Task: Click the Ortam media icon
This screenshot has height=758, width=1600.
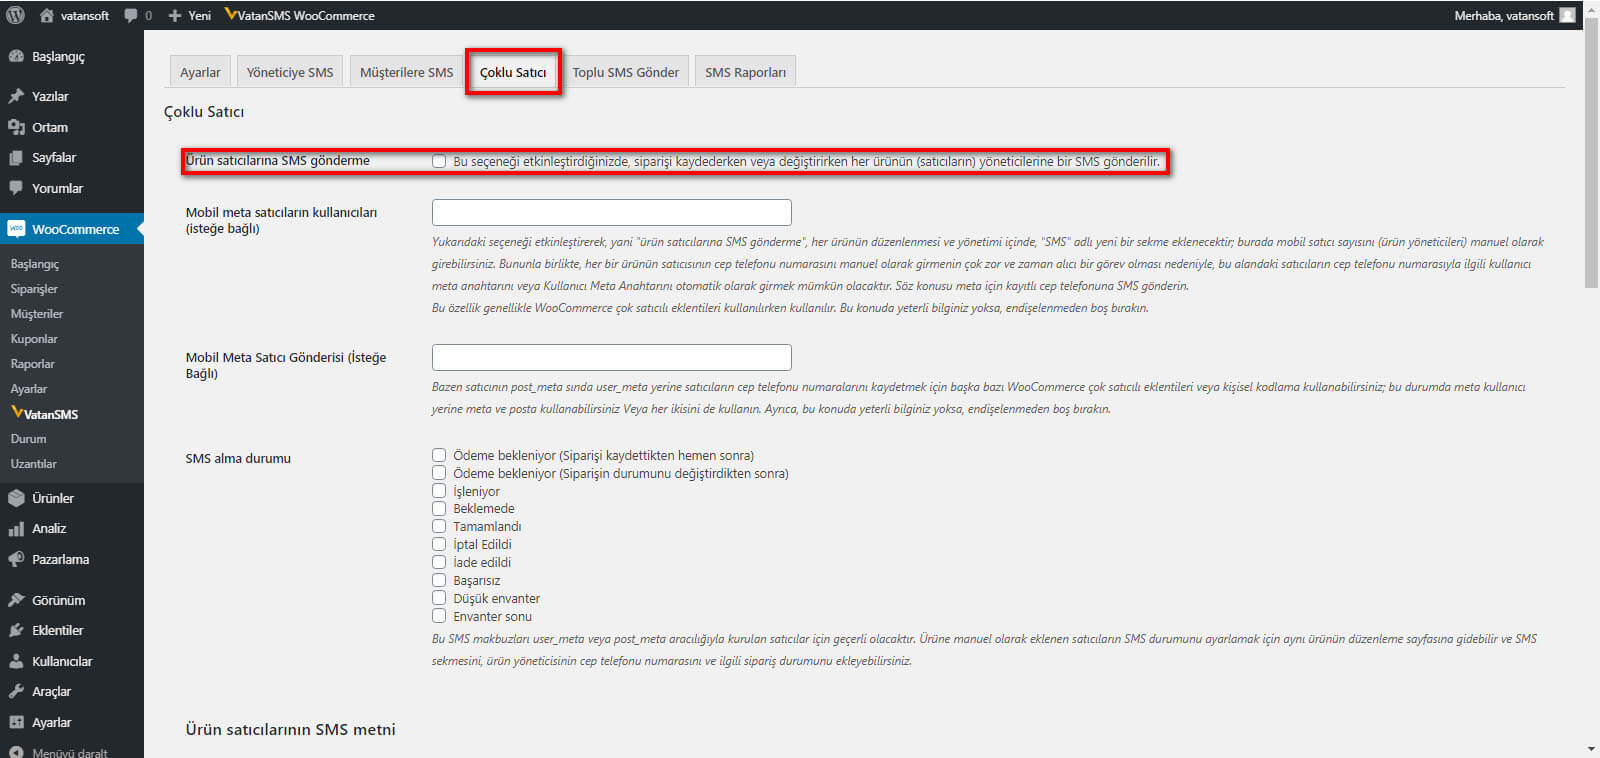Action: [x=16, y=127]
